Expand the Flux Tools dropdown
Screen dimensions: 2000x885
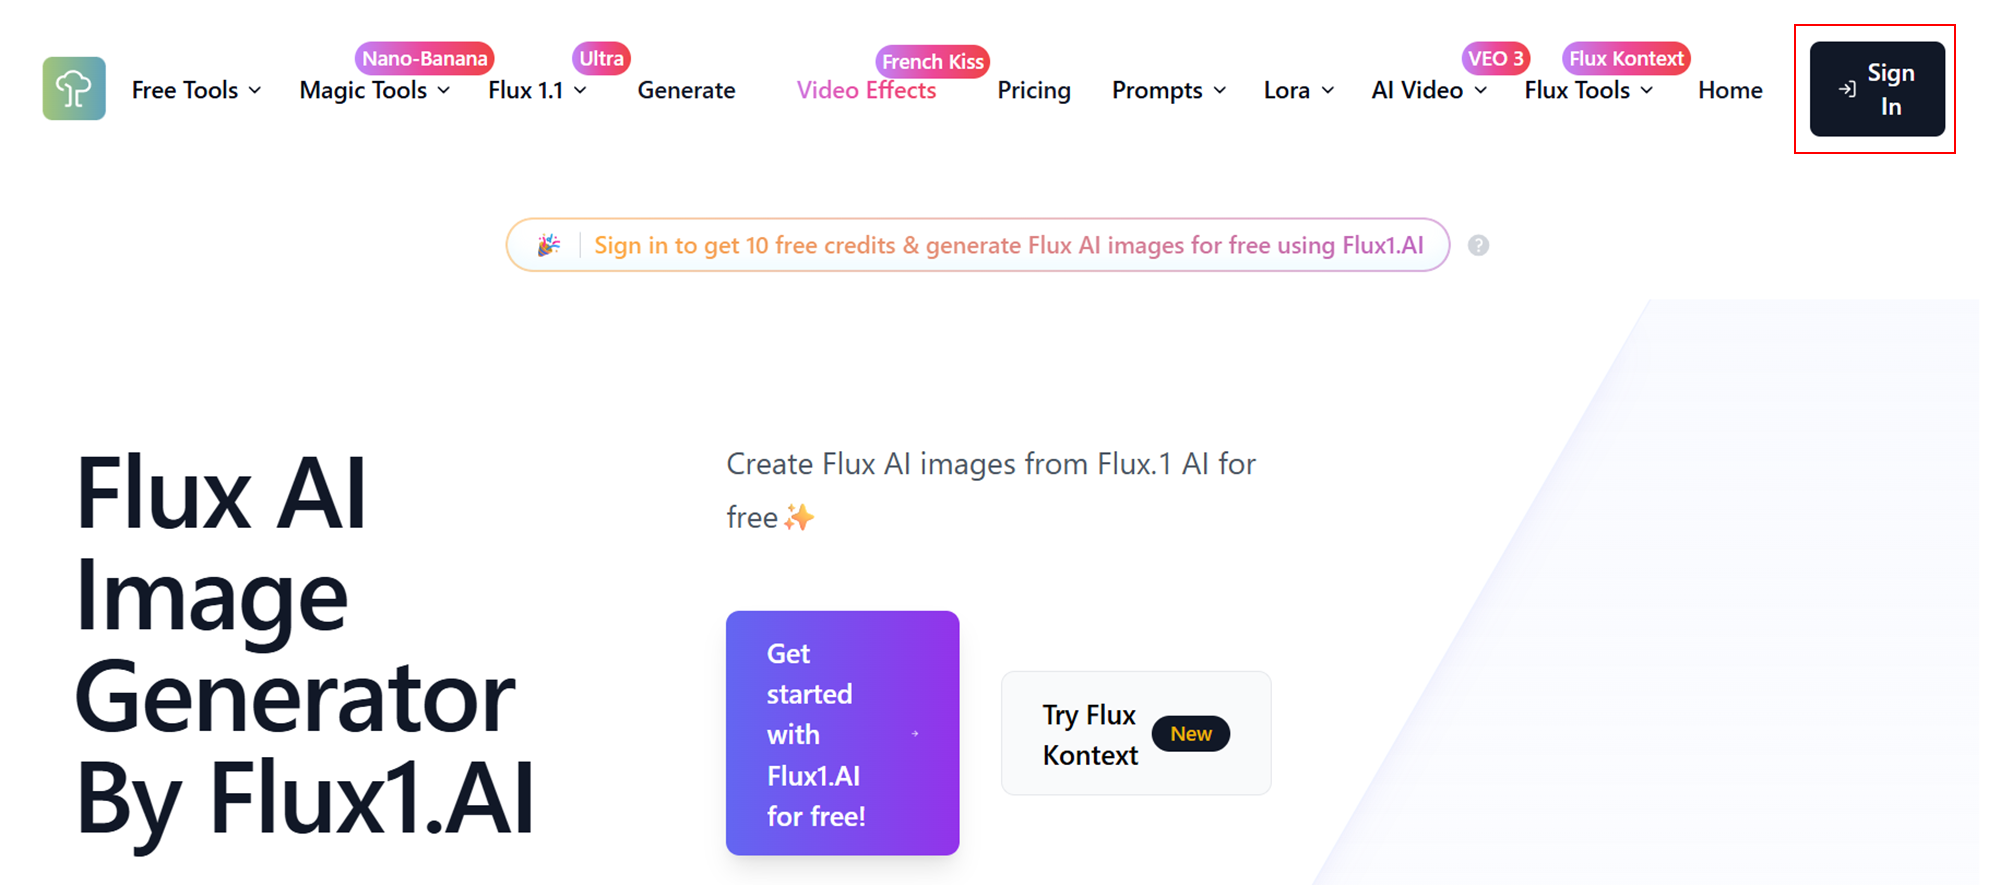[1589, 90]
